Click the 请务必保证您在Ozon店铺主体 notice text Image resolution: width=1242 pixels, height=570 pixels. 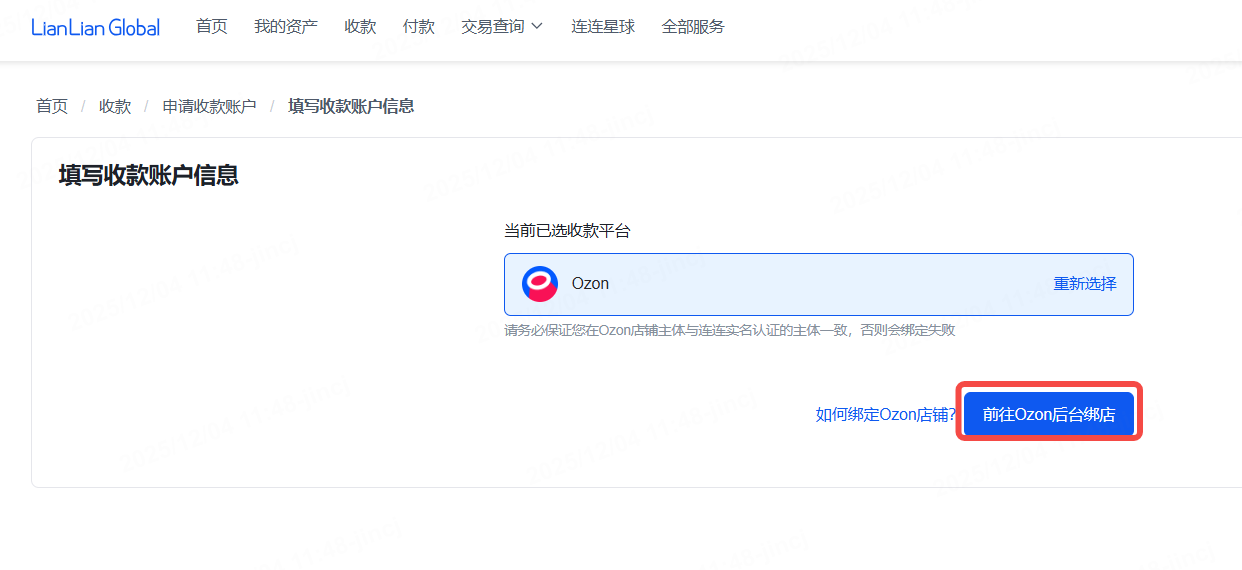pyautogui.click(x=730, y=330)
